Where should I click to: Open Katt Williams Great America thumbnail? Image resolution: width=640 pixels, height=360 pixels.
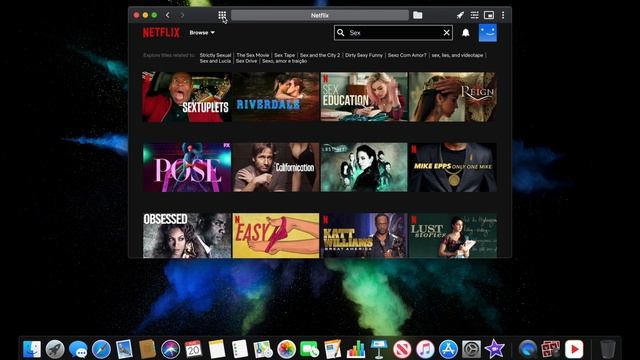point(364,236)
